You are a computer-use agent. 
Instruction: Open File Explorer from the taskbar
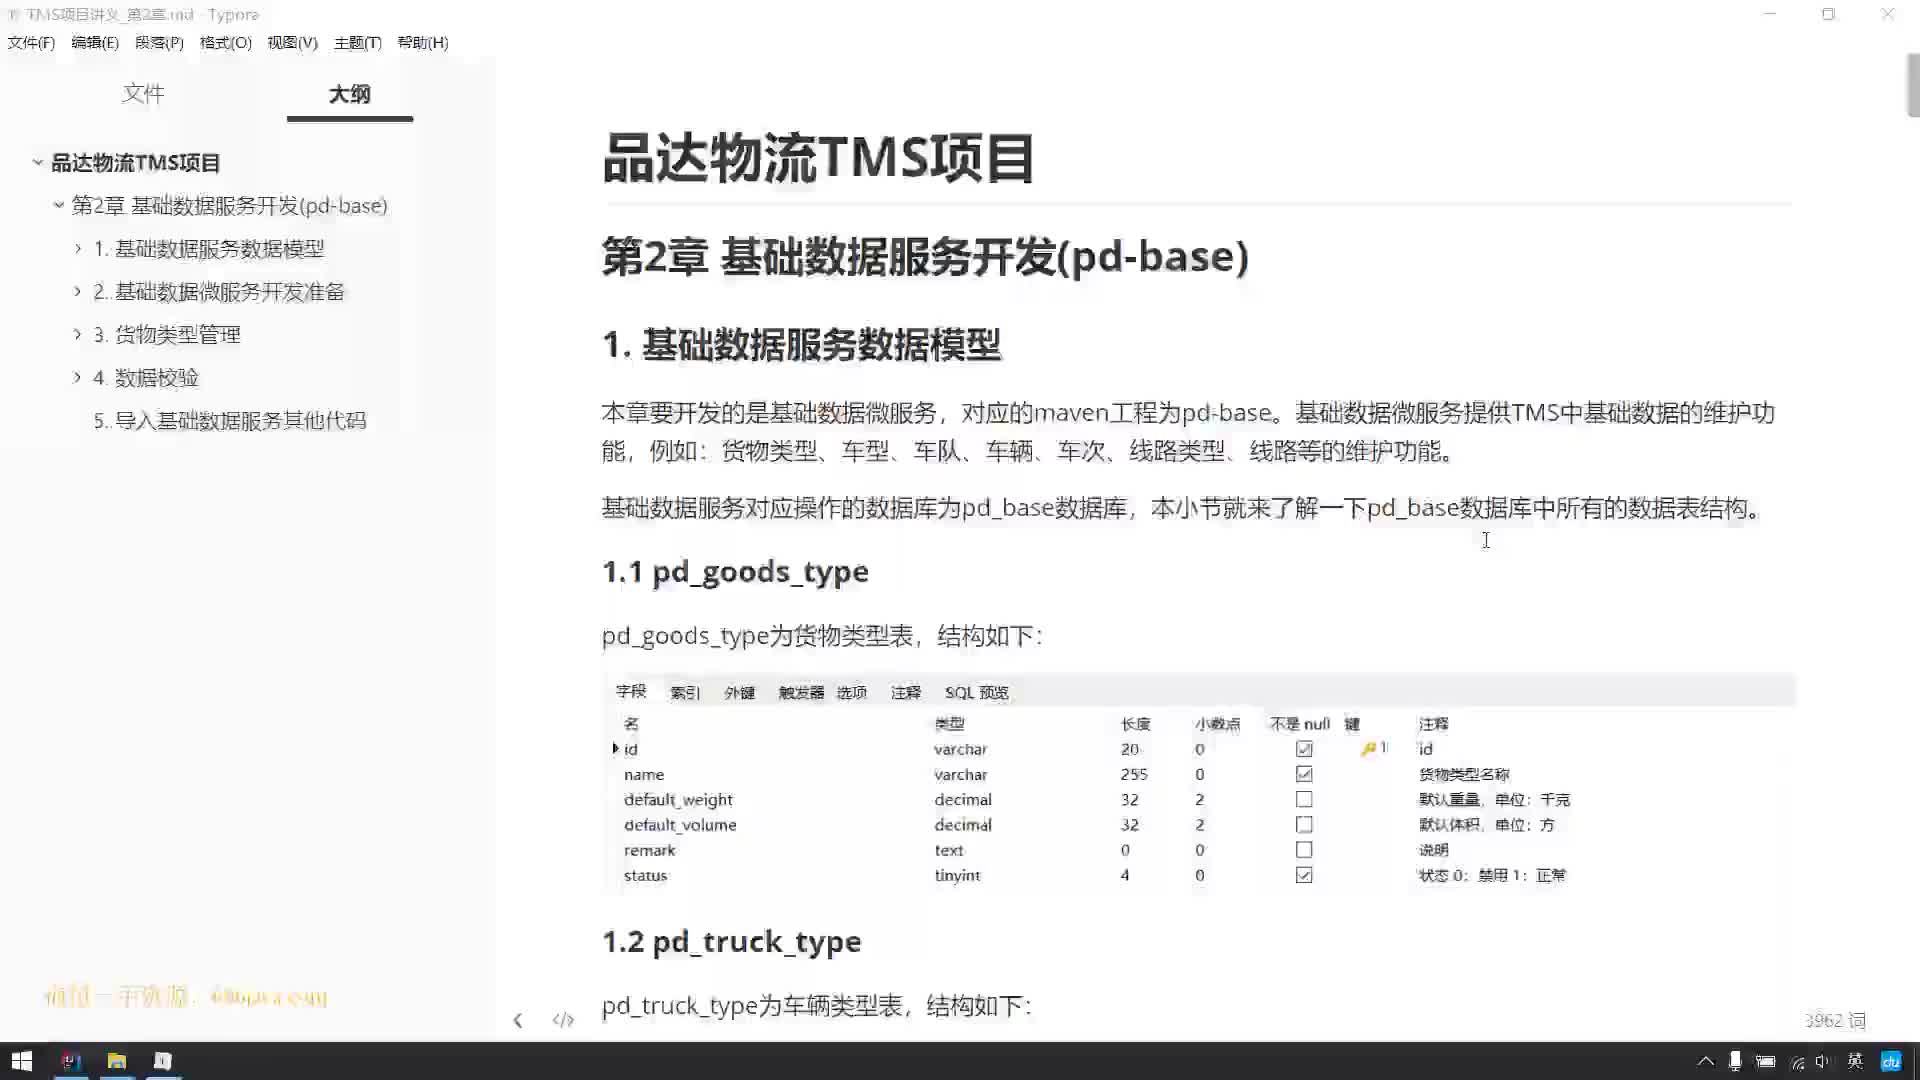click(117, 1061)
